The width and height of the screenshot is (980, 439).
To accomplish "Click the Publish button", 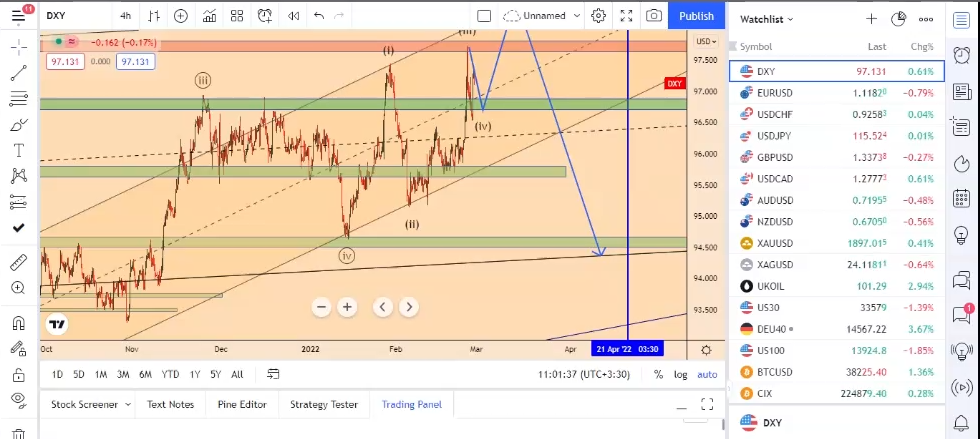I will point(696,16).
